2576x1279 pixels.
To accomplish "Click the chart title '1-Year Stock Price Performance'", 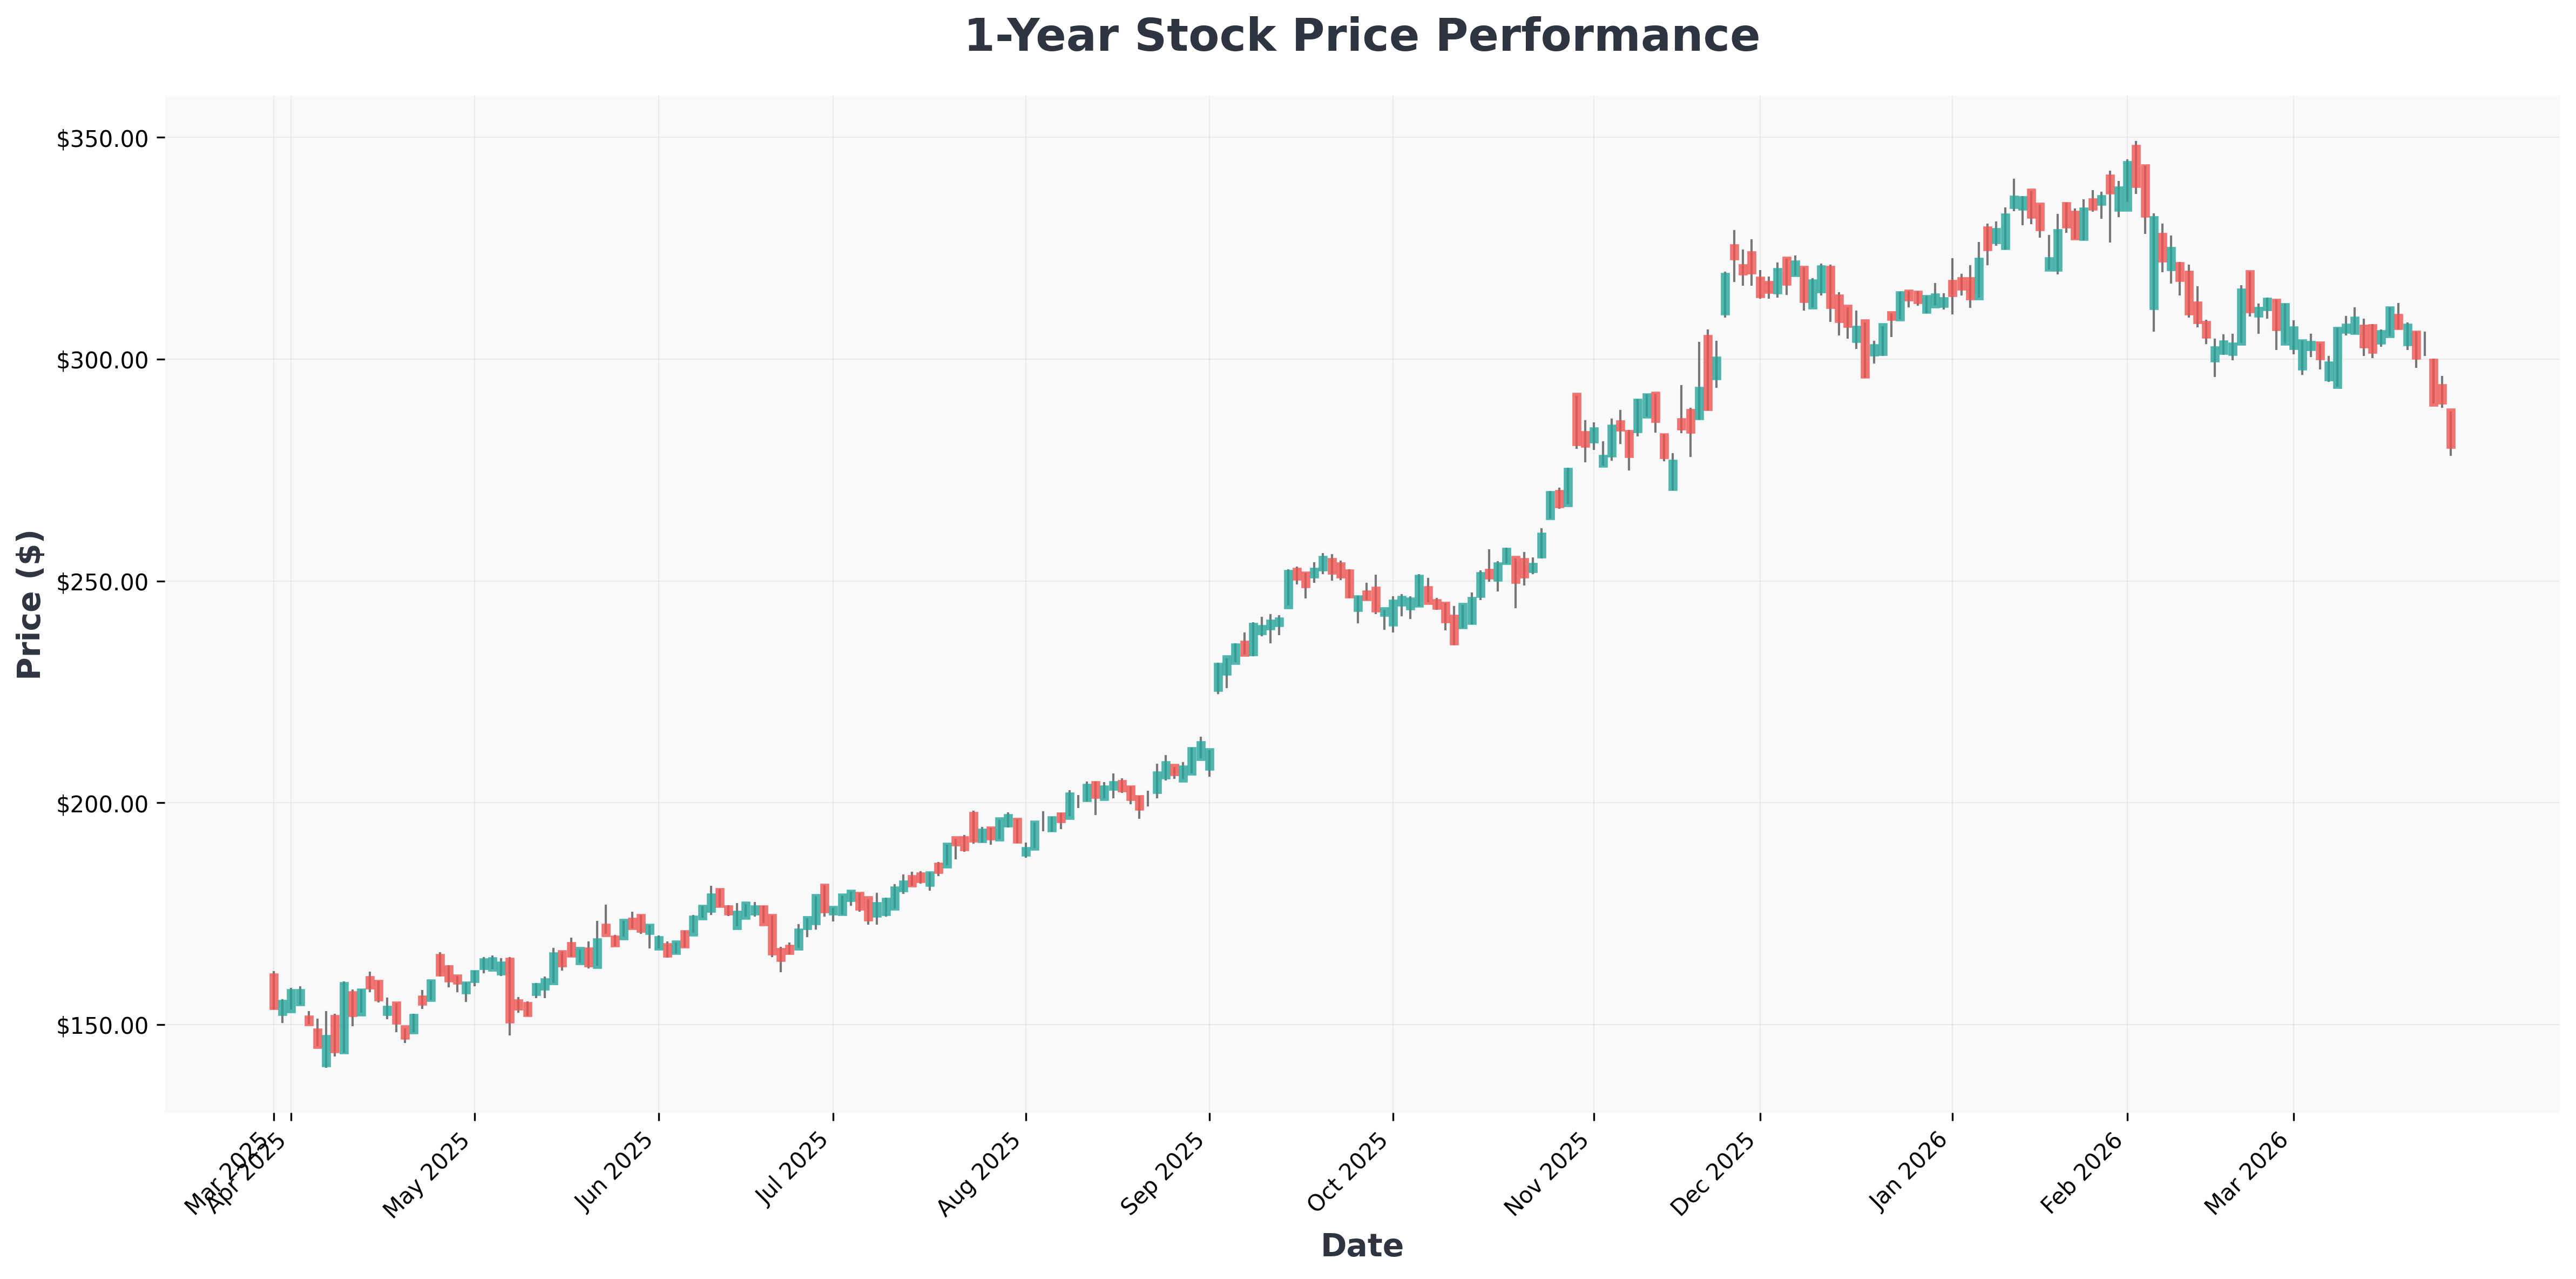I will (x=1361, y=37).
